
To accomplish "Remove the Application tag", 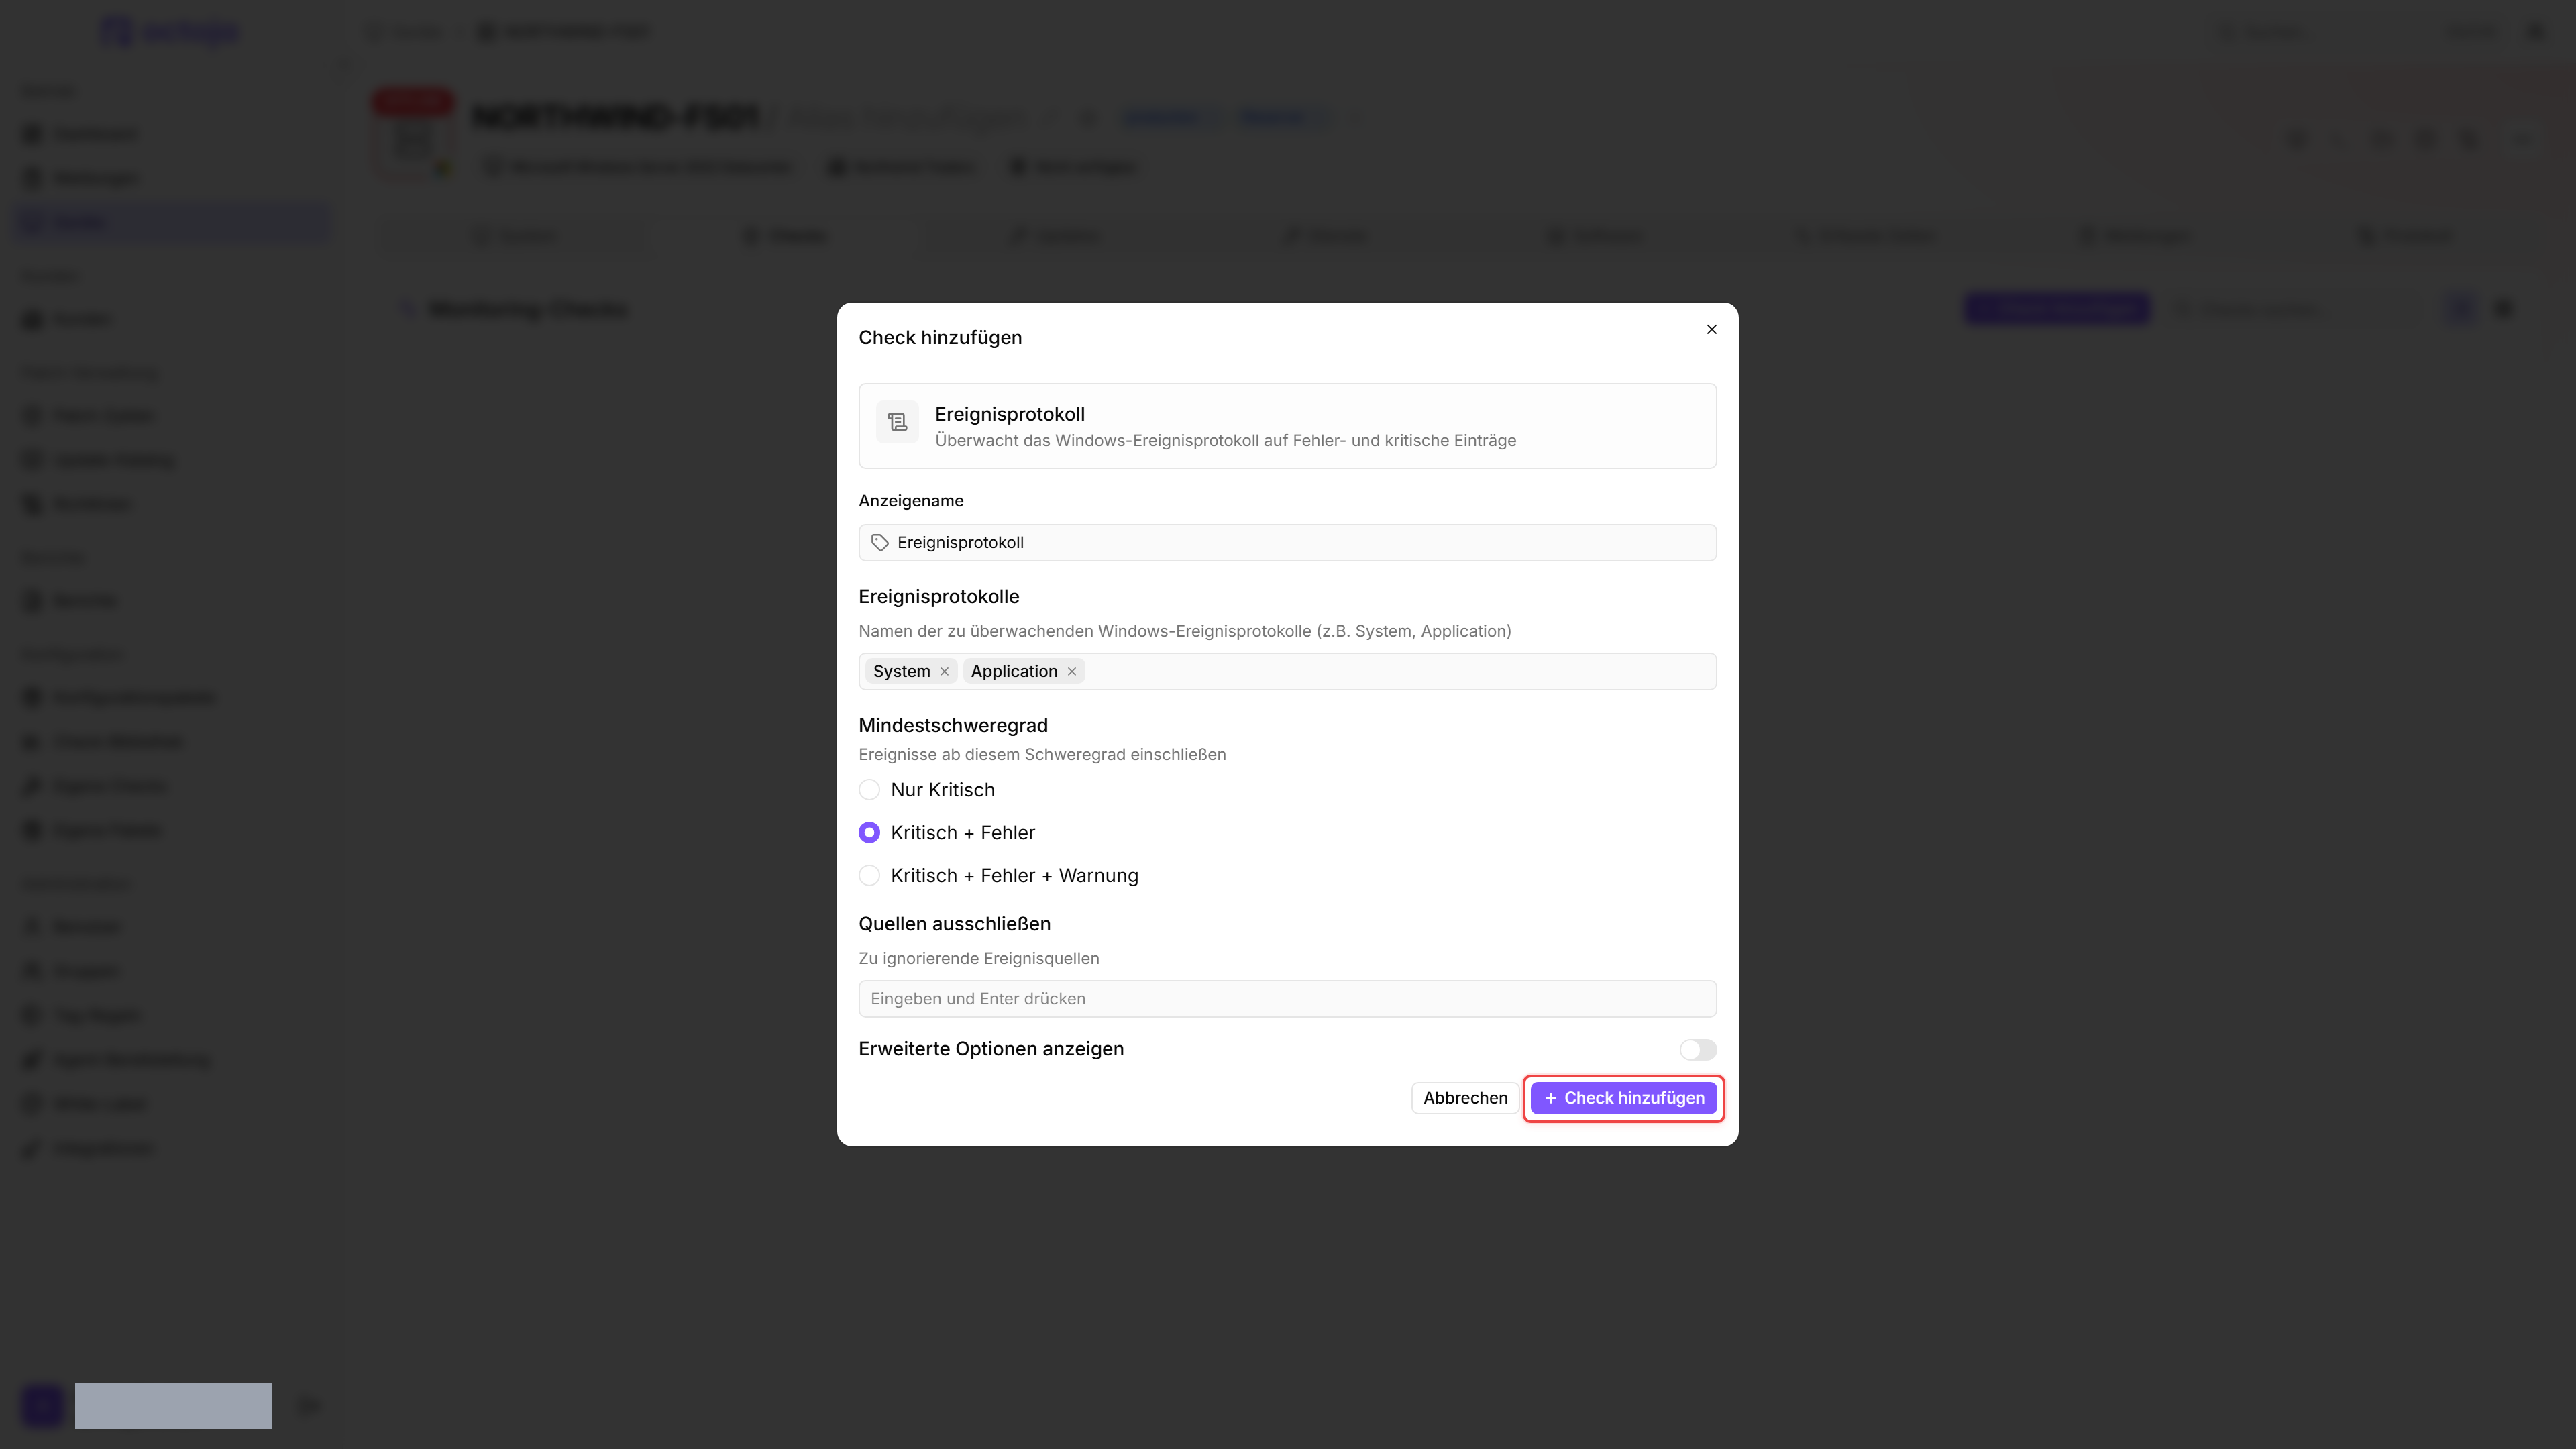I will pos(1071,671).
